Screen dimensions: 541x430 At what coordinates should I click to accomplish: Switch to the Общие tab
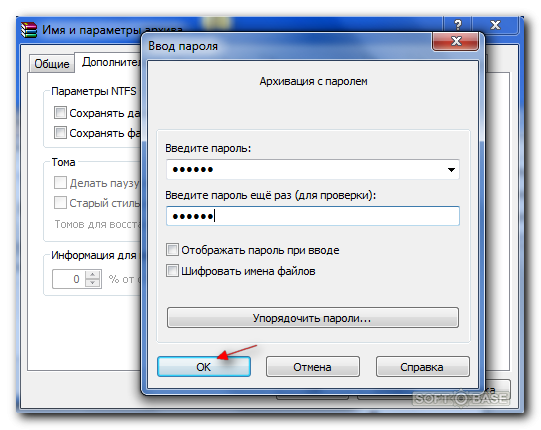click(x=51, y=63)
